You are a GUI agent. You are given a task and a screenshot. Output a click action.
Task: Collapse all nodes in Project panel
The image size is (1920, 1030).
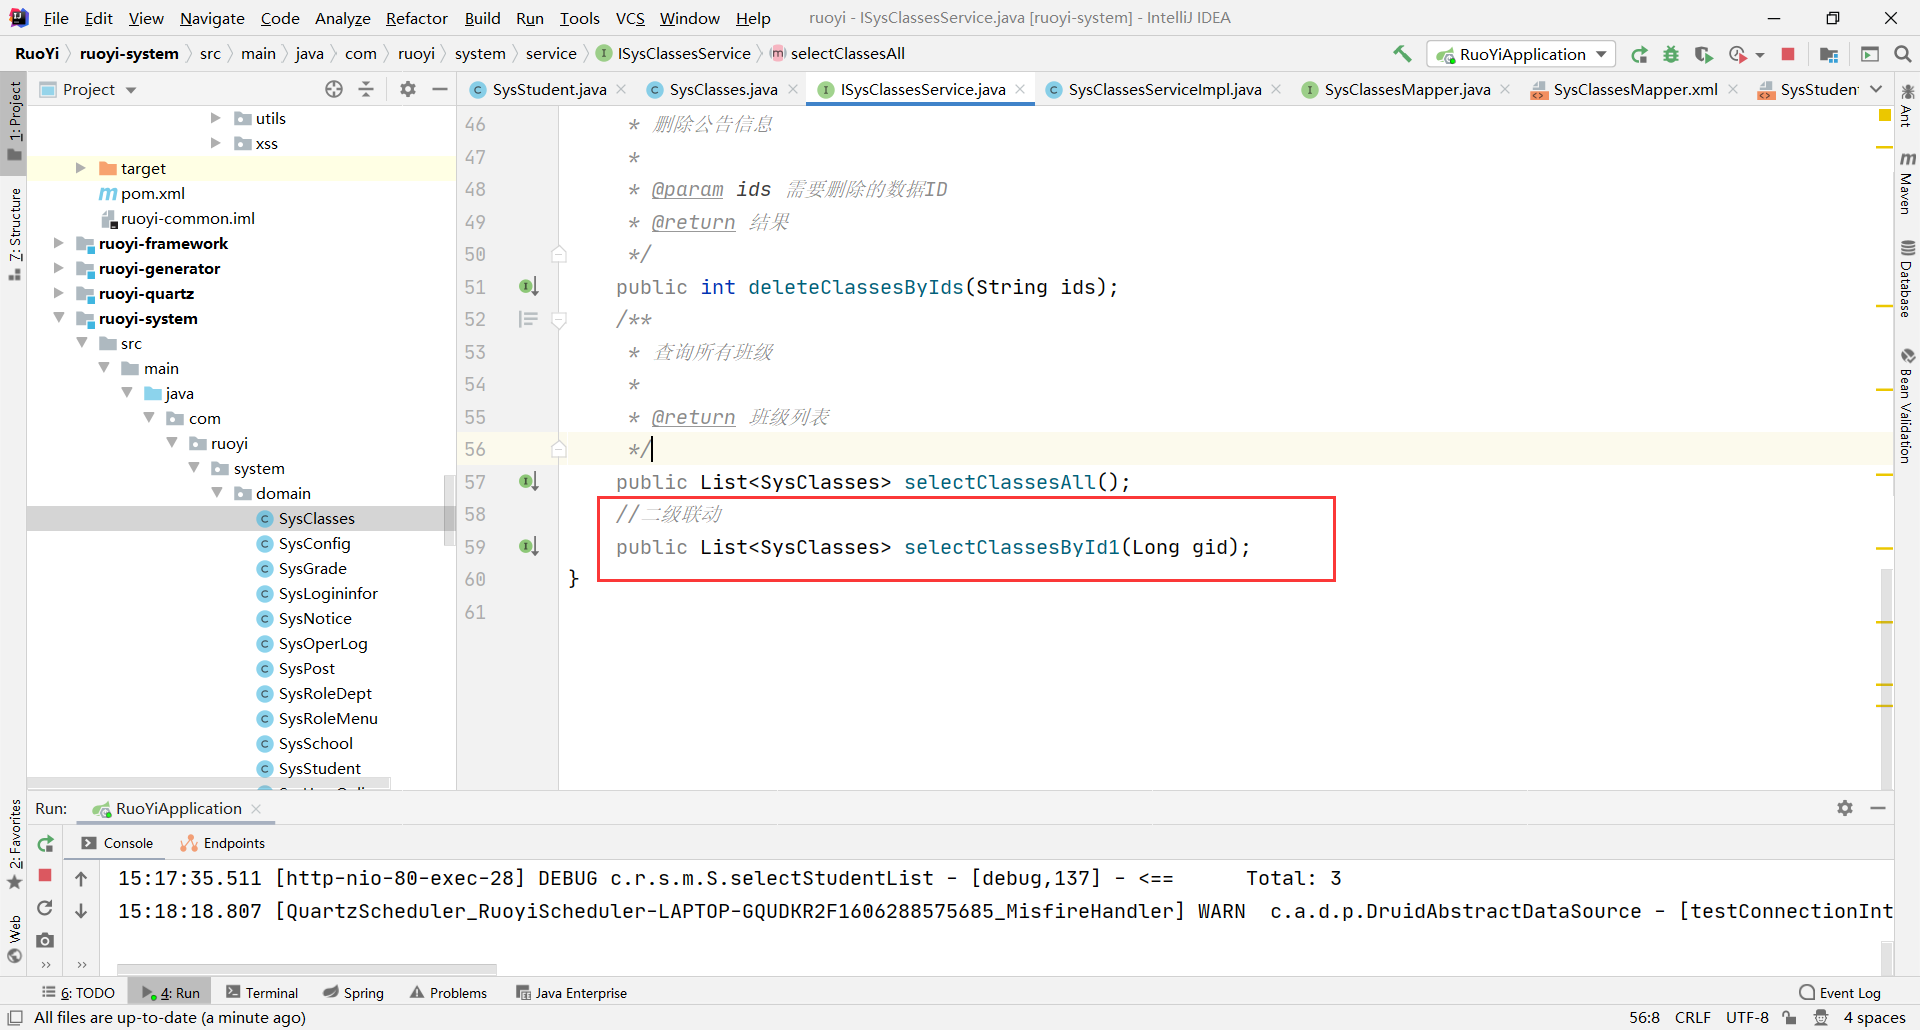[366, 89]
